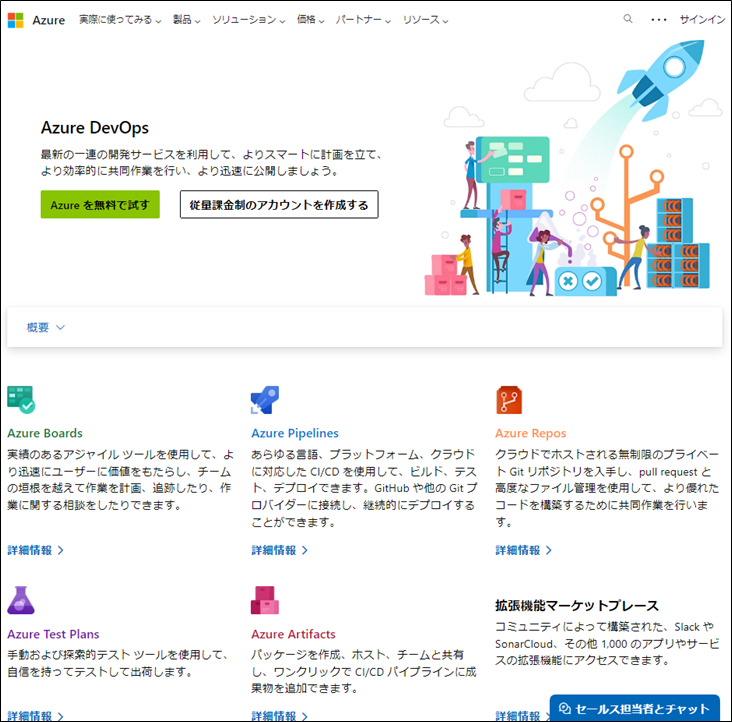Click 詳細情報 under Azure Artifacts
The image size is (732, 722).
(x=279, y=715)
